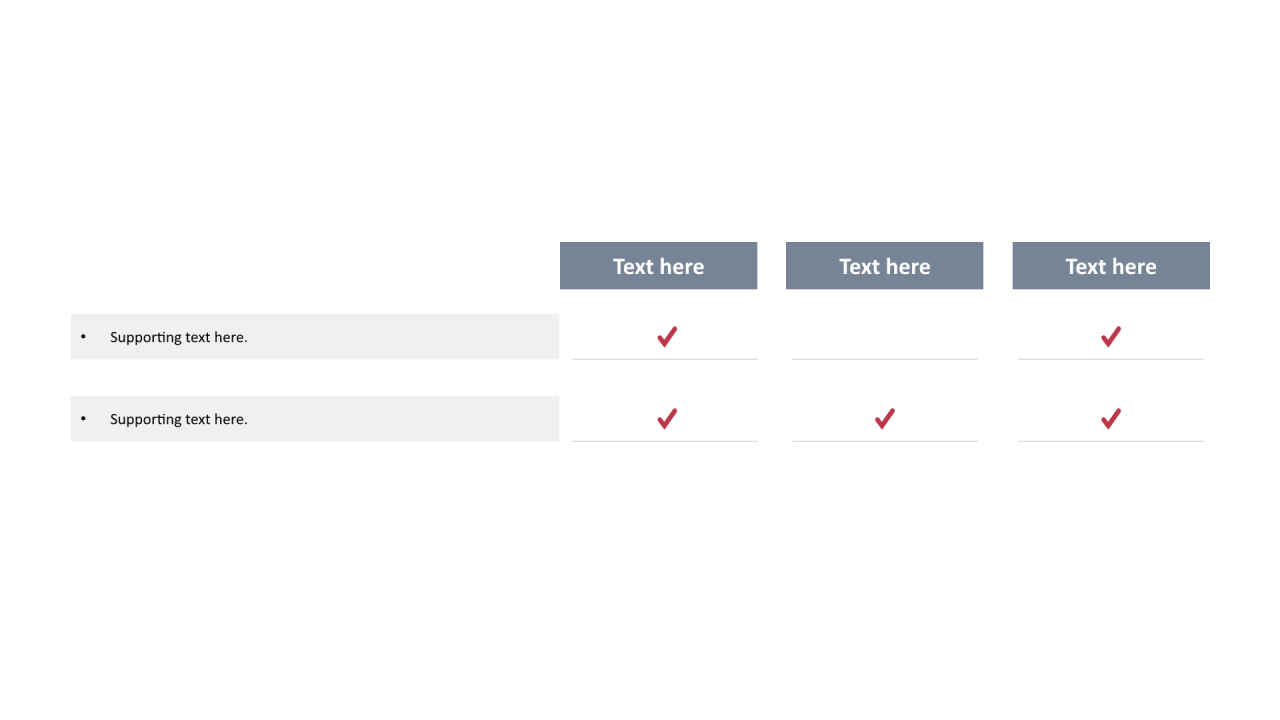The height and width of the screenshot is (720, 1280).
Task: Click the red checkmark in bottom row, middle column
Action: (884, 419)
